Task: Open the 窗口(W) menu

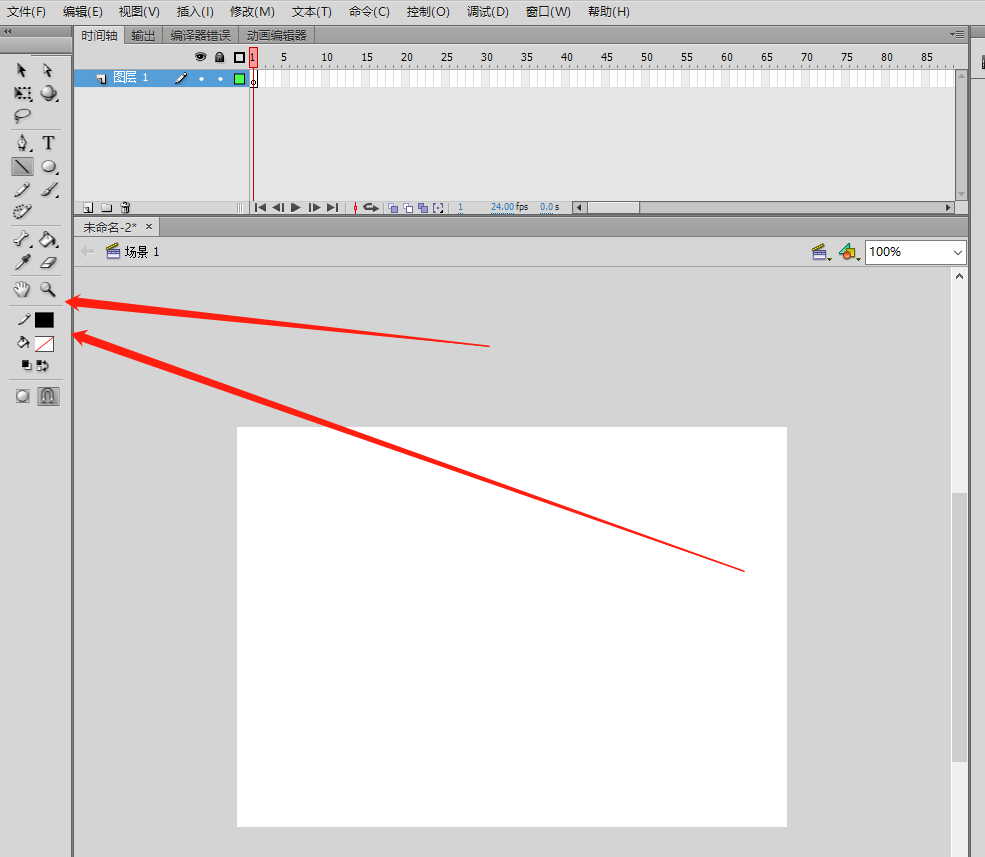Action: click(x=548, y=12)
